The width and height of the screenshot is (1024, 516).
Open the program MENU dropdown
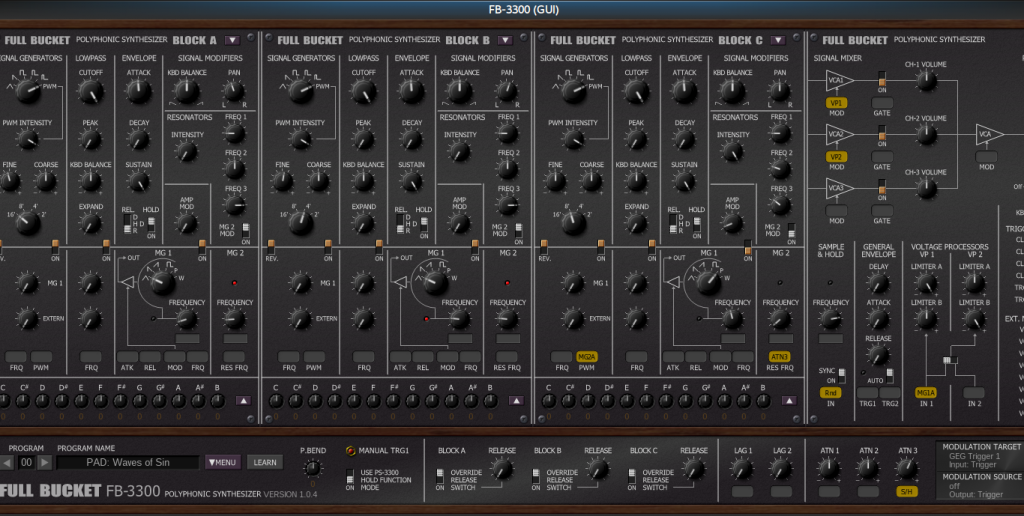(223, 462)
